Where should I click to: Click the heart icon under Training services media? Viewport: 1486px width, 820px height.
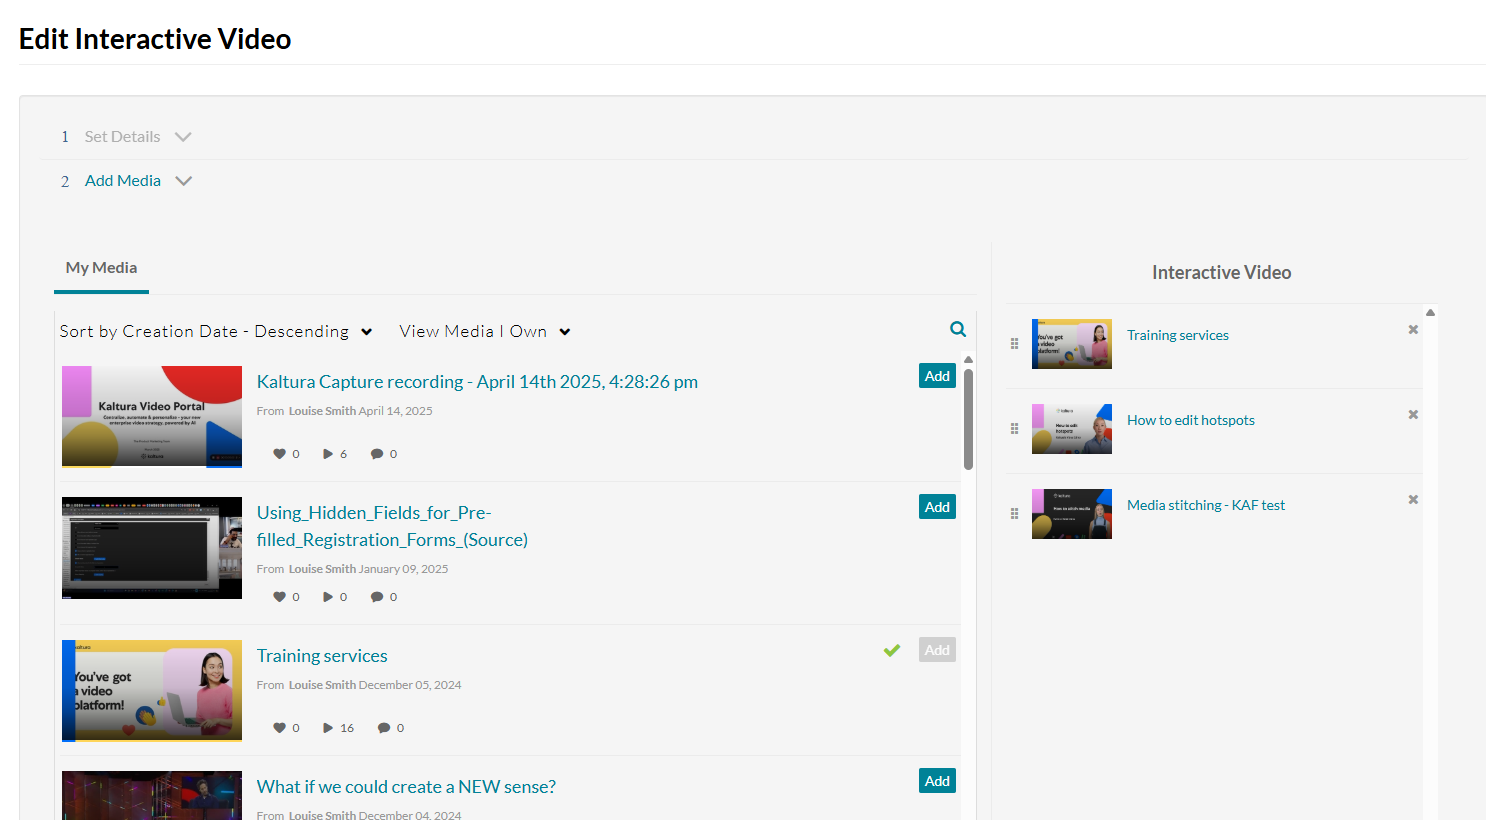point(280,728)
